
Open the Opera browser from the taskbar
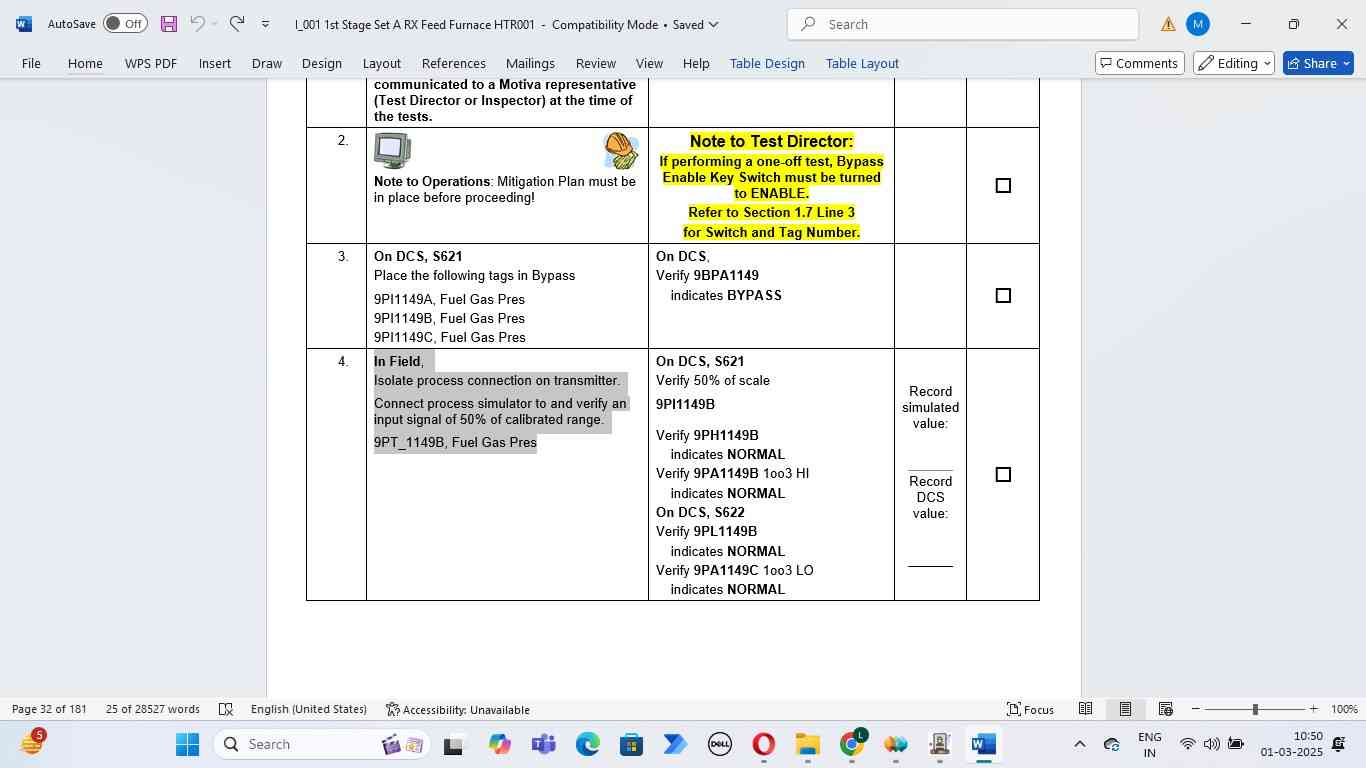(x=763, y=744)
